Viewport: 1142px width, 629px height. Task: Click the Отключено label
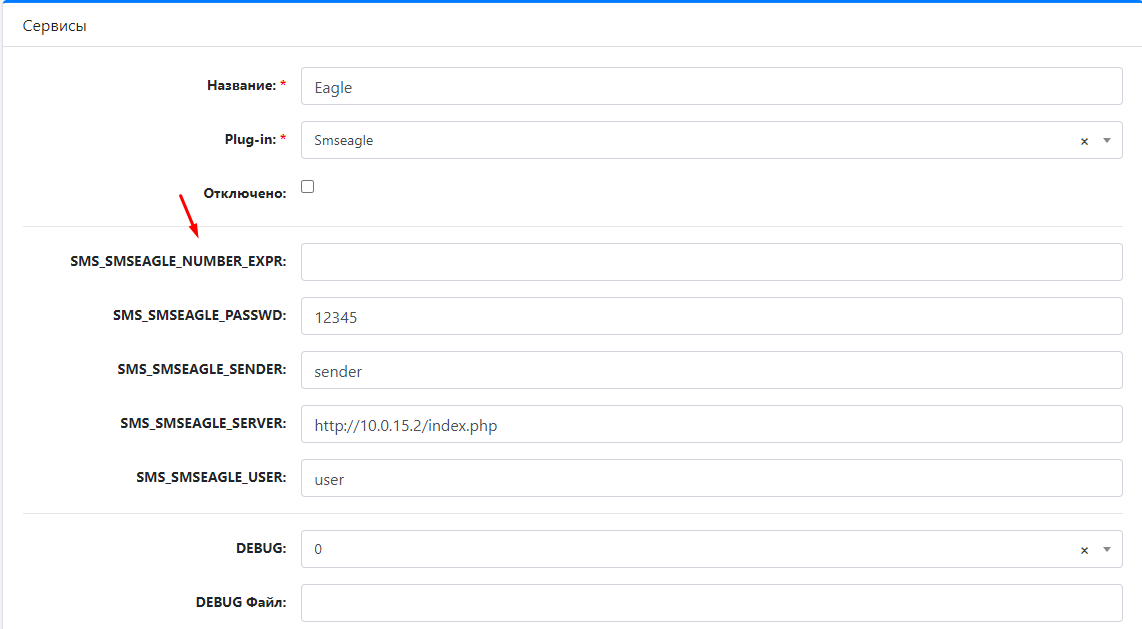245,194
